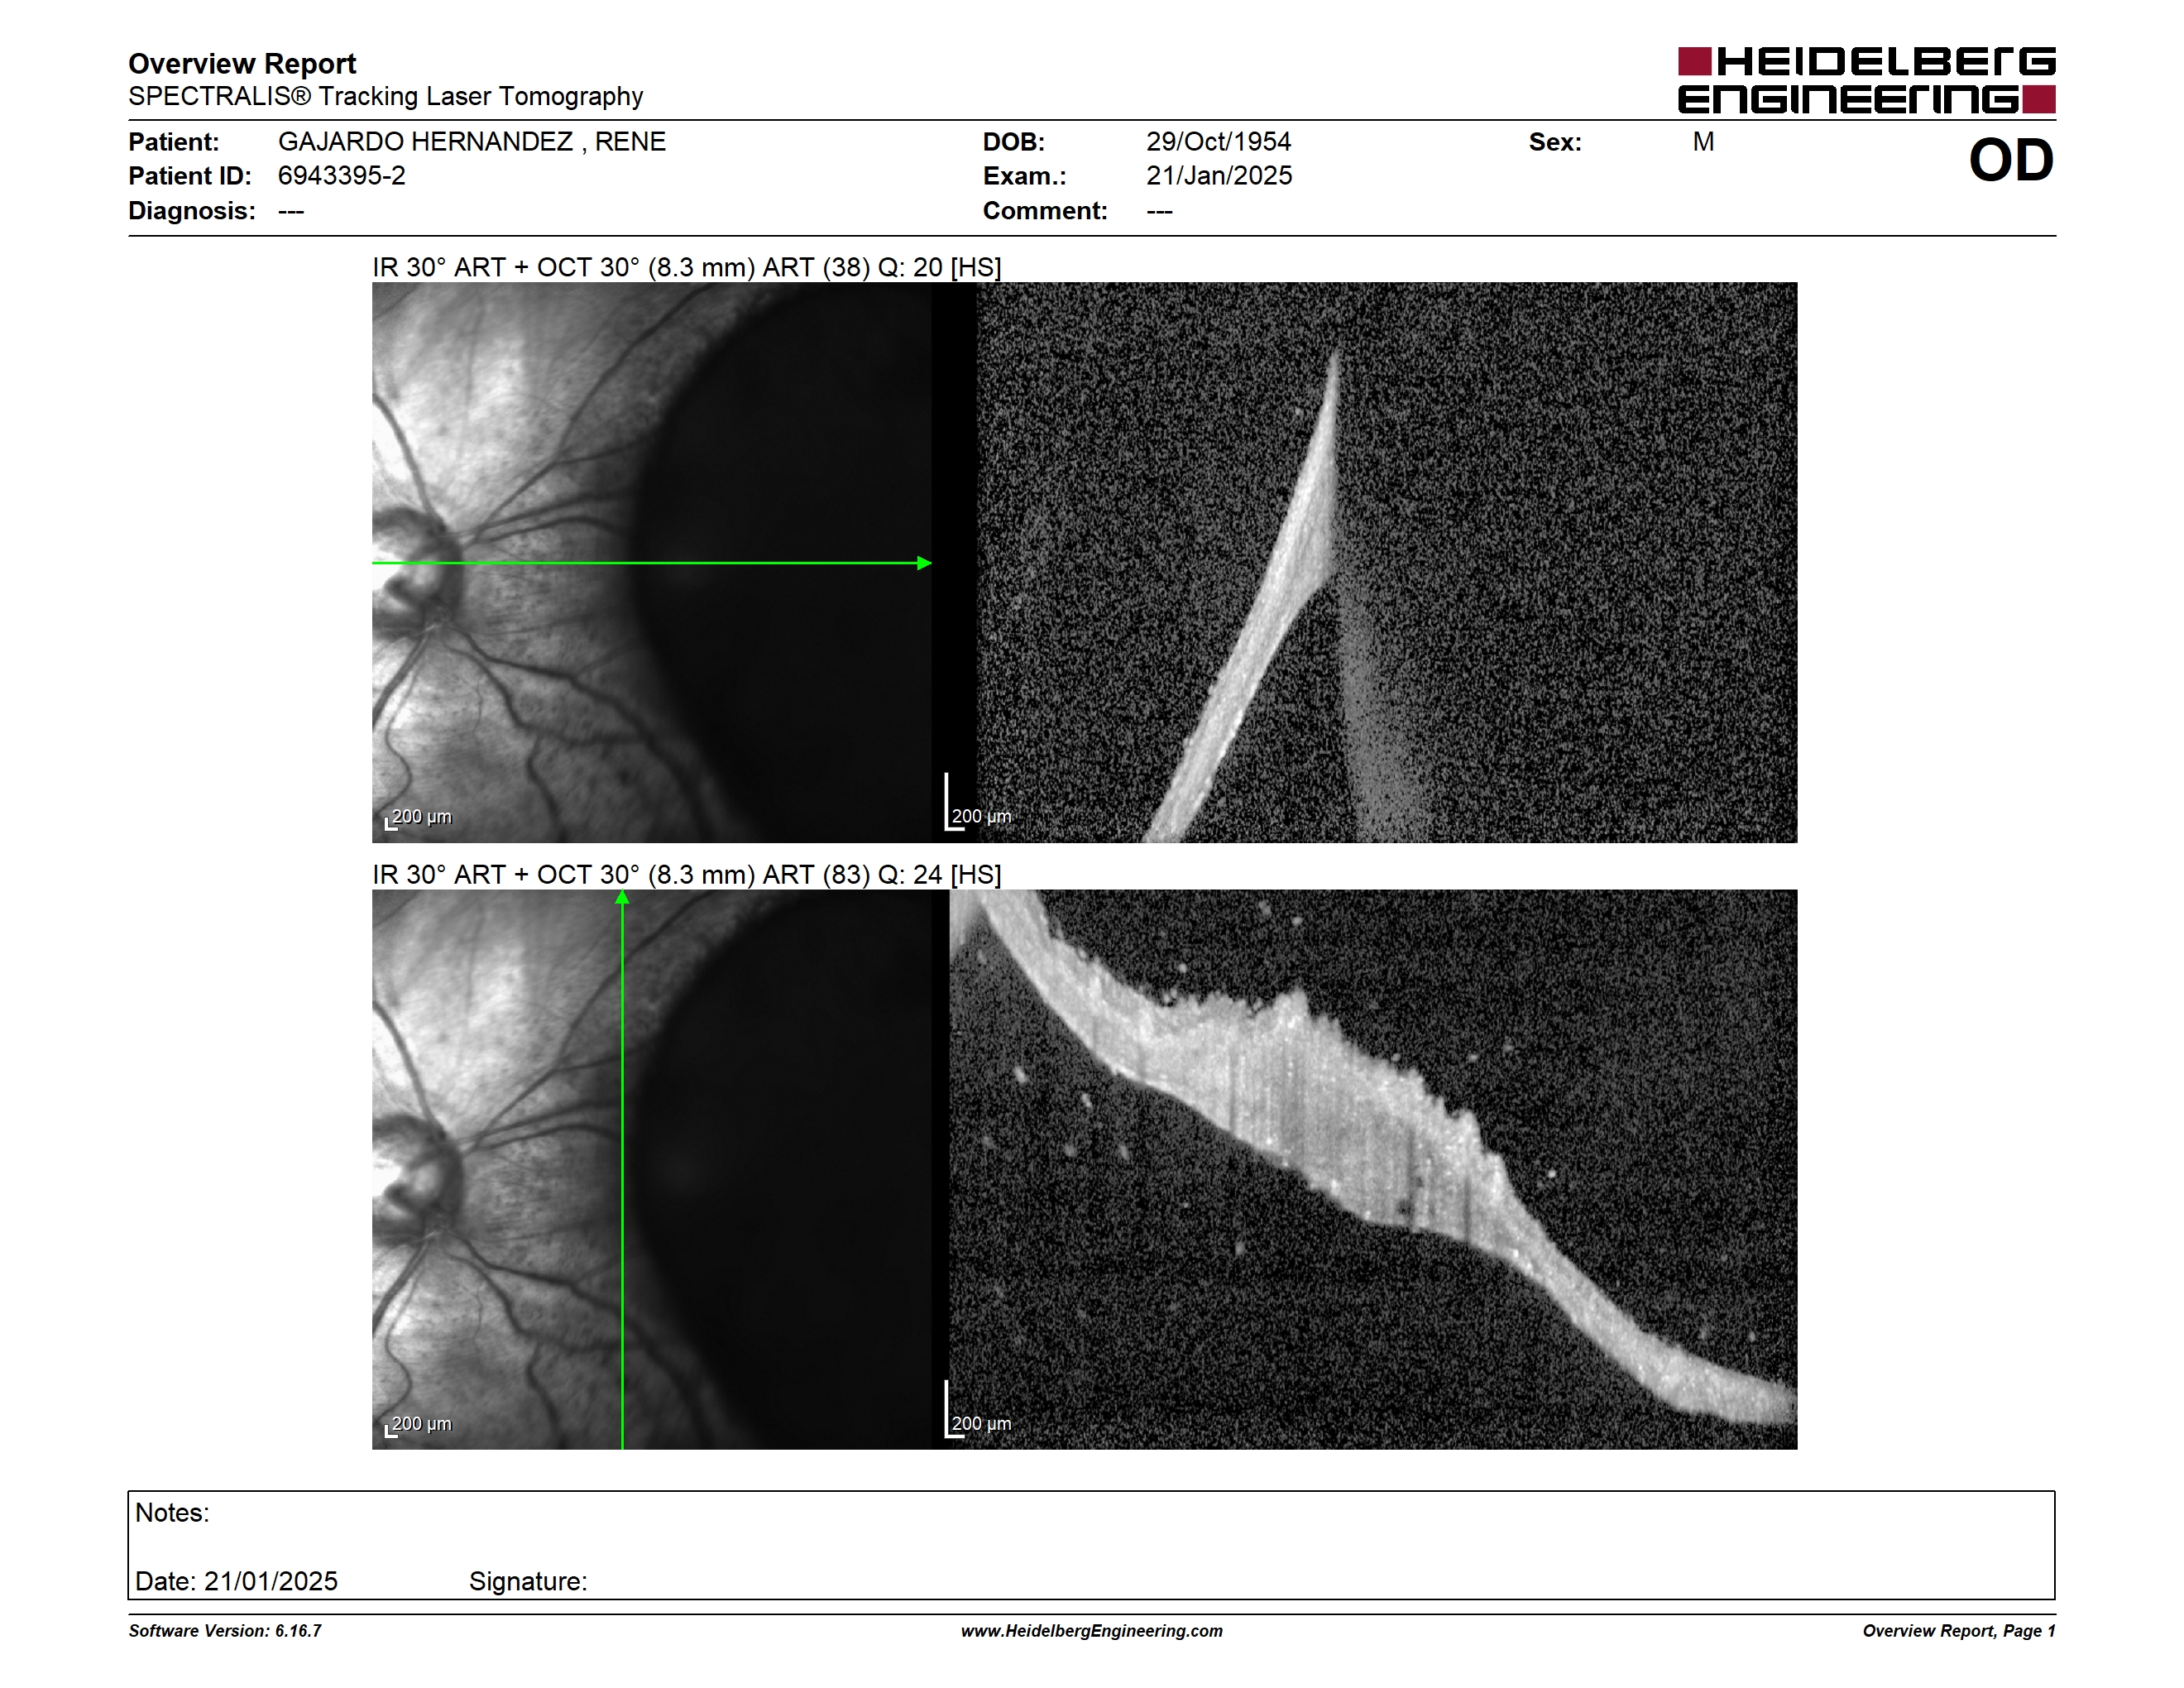The height and width of the screenshot is (1688, 2184).
Task: Click vertical green scan line arrowhead
Action: [x=622, y=897]
